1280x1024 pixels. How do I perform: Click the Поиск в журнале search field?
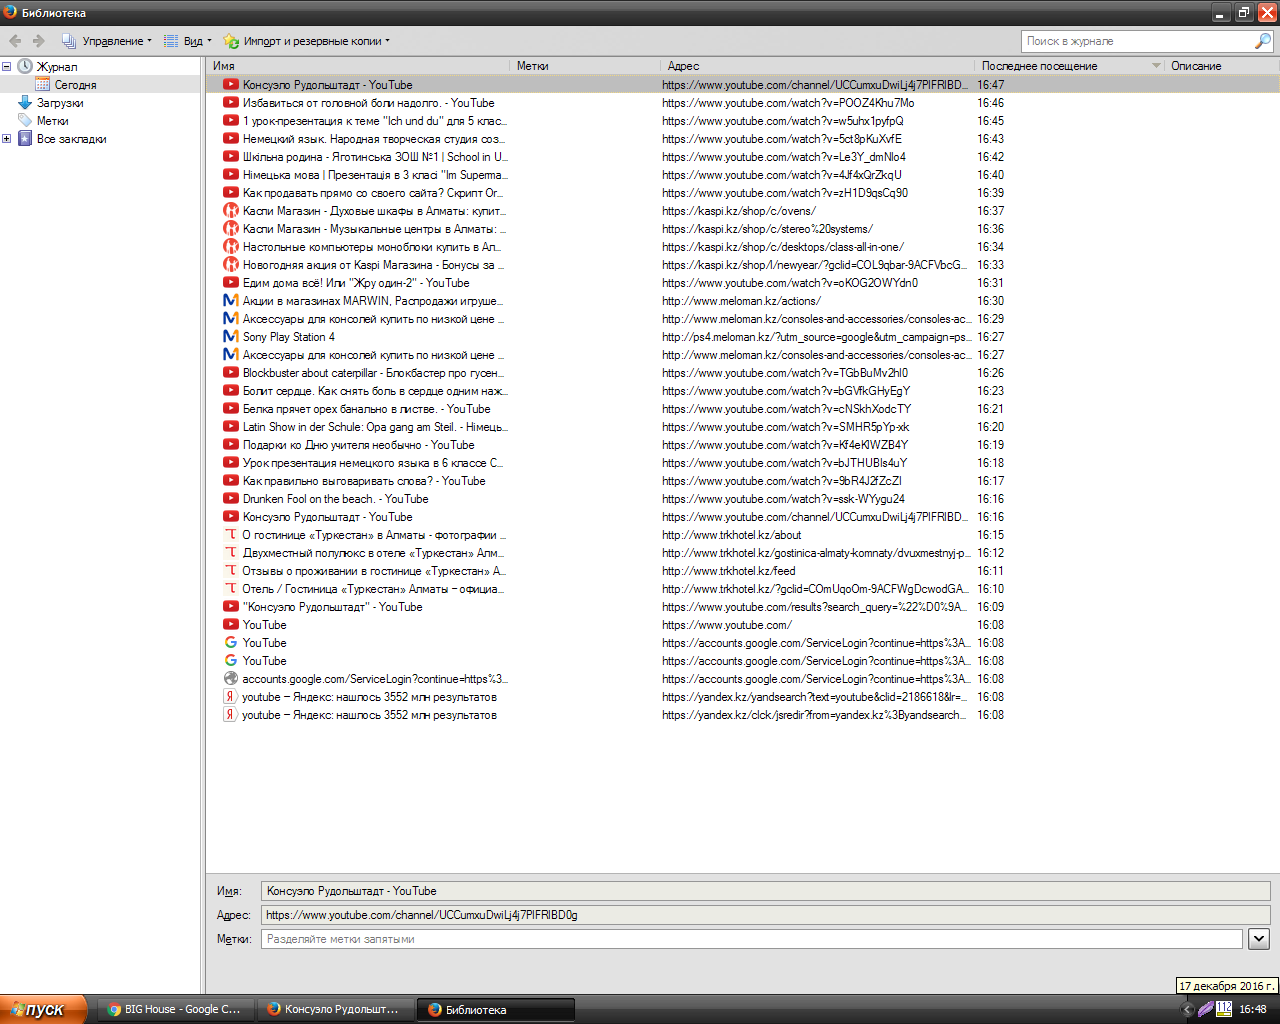(x=1138, y=41)
